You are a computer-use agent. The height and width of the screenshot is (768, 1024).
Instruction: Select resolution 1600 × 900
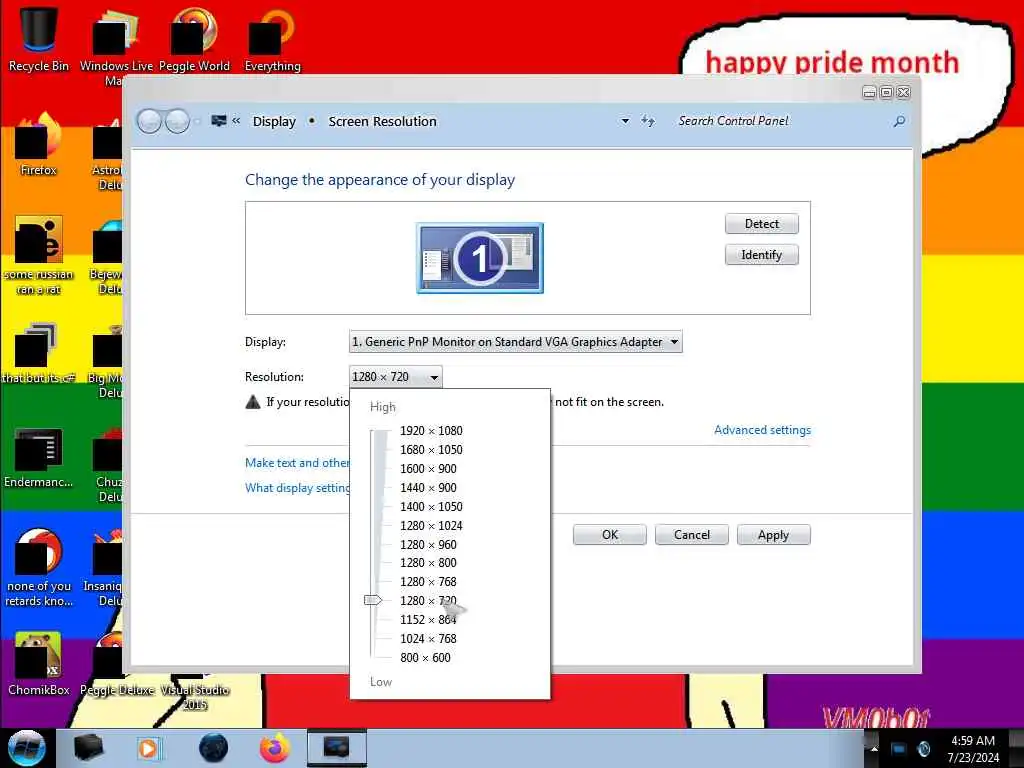click(x=428, y=468)
